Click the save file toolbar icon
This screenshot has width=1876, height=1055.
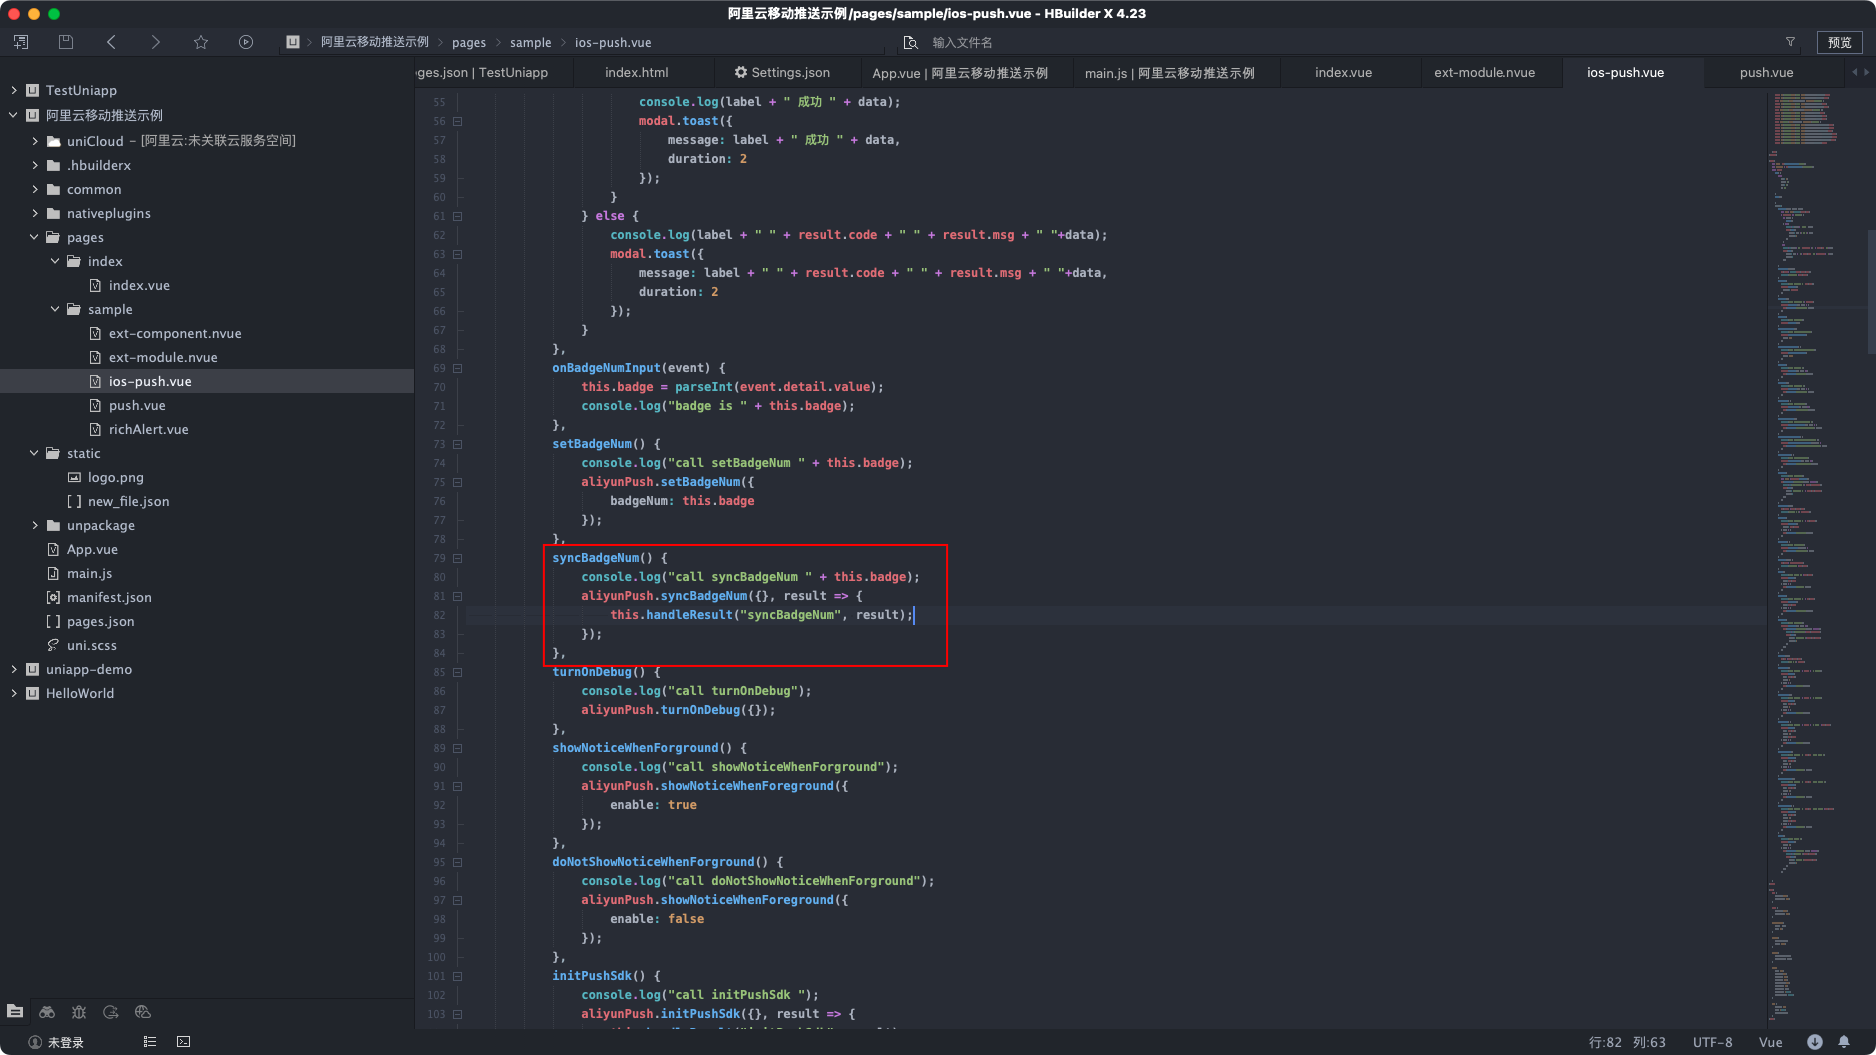pyautogui.click(x=66, y=42)
